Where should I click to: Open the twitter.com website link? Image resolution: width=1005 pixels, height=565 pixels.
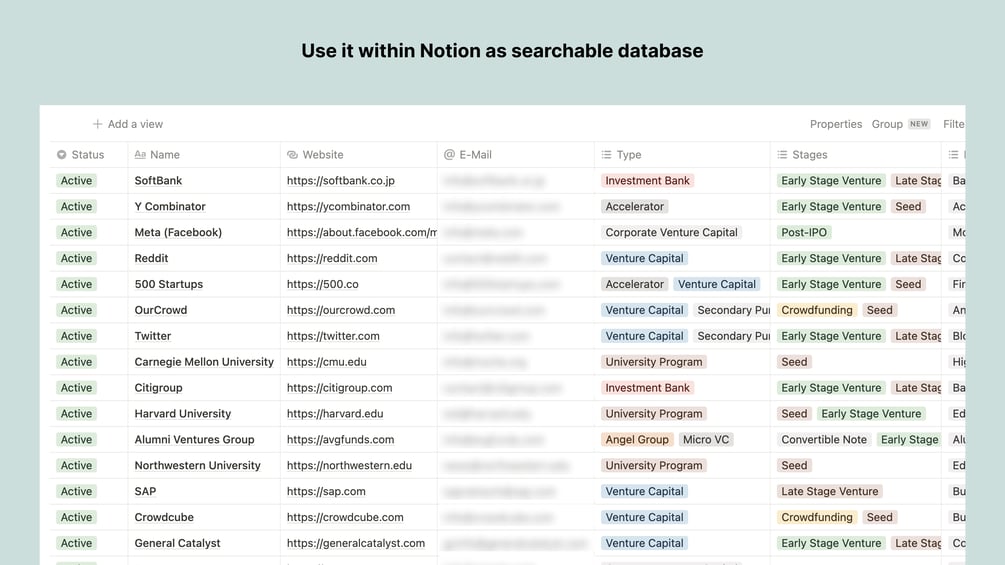tap(333, 336)
